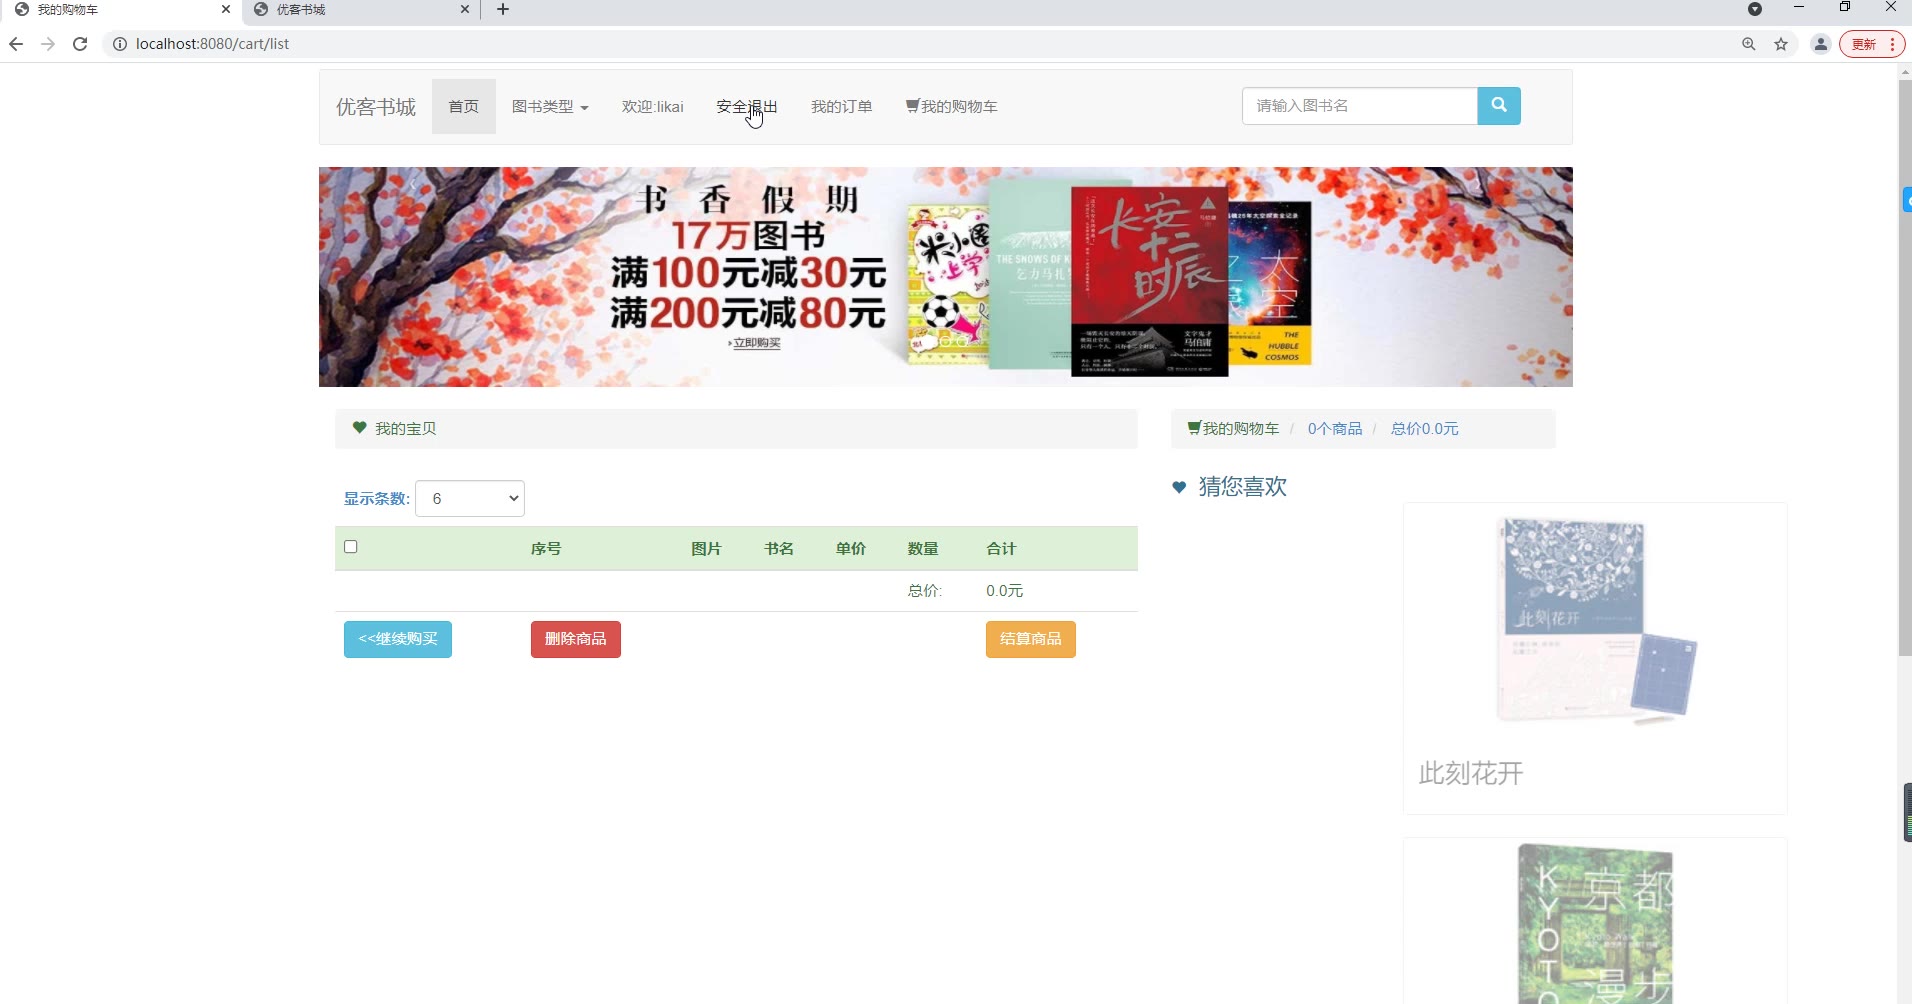Open 我的订单 in the navbar

(x=842, y=107)
